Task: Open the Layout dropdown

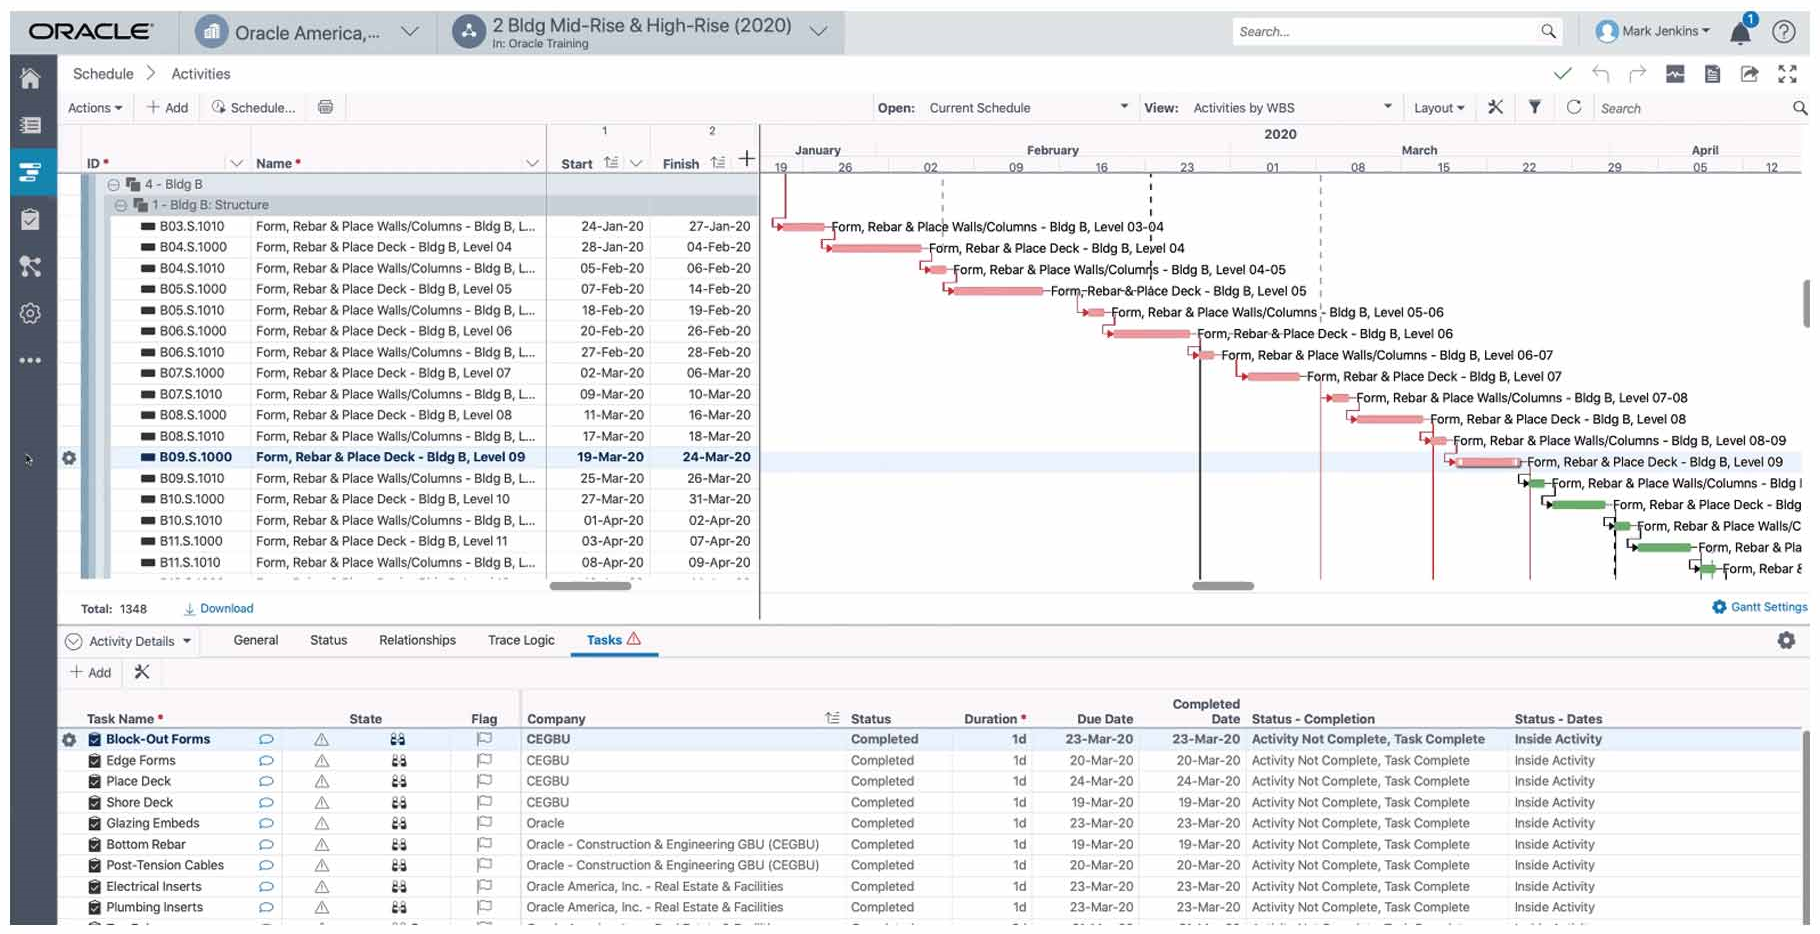Action: click(1439, 107)
